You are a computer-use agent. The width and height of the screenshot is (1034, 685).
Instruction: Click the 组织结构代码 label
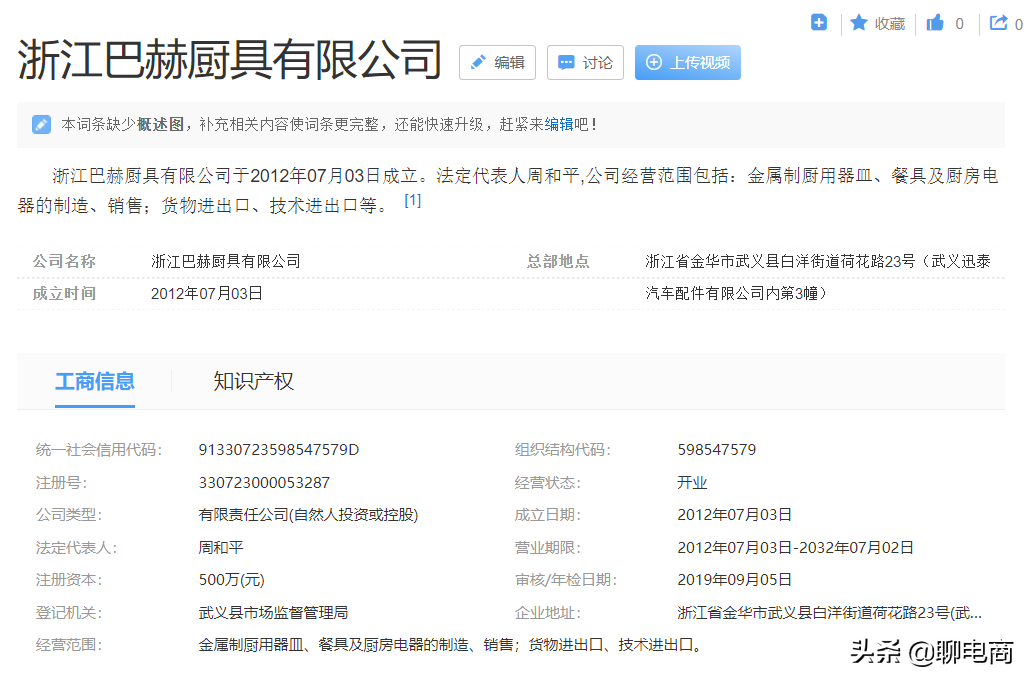(563, 450)
